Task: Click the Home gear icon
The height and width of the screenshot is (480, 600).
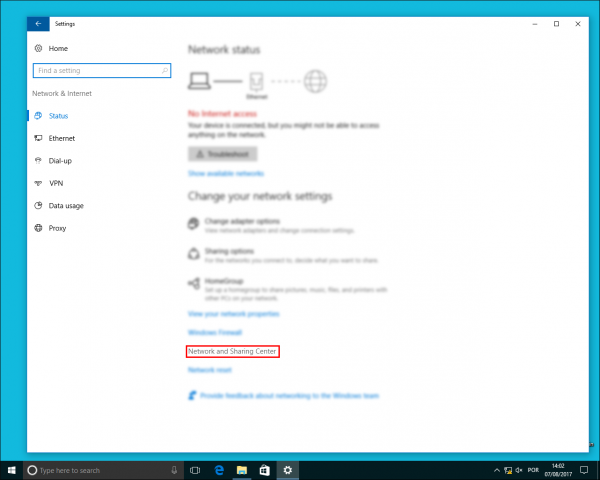Action: (38, 48)
